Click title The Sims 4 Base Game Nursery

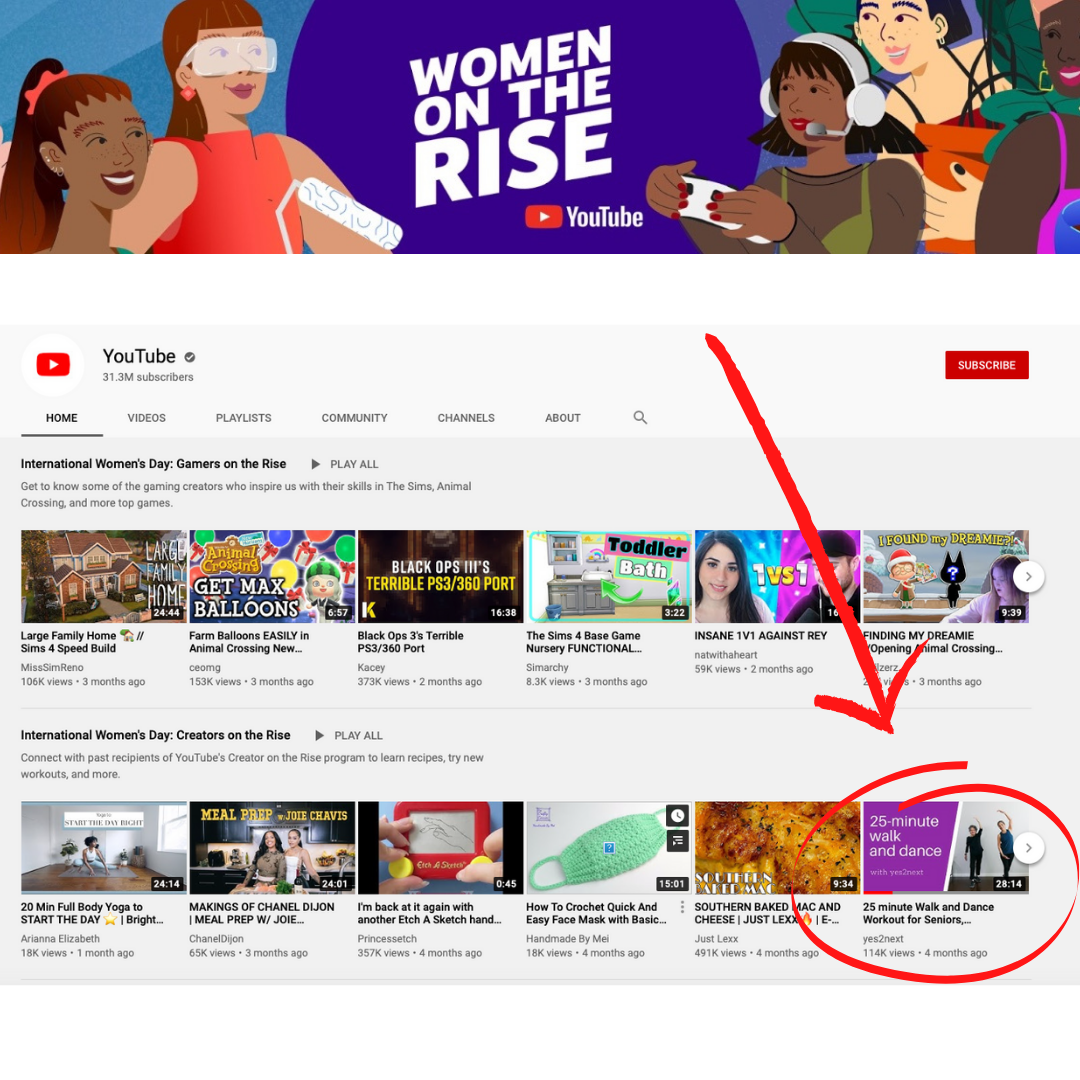tap(584, 642)
